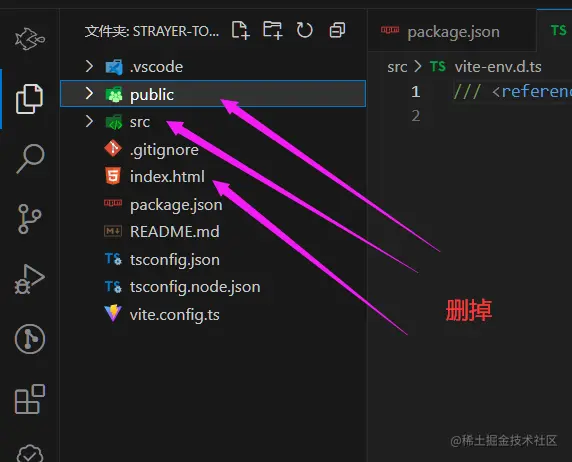Open vite.config.ts in the file tree
Screen dimensions: 572x462
point(213,314)
